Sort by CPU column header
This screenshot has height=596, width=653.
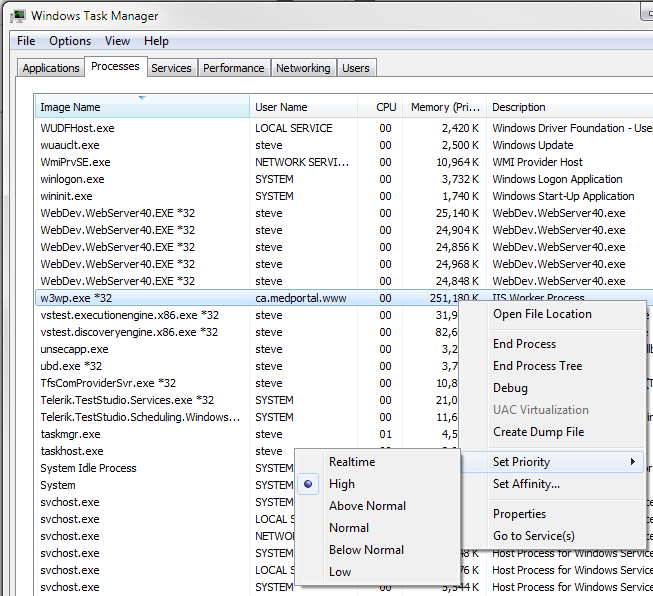coord(380,107)
